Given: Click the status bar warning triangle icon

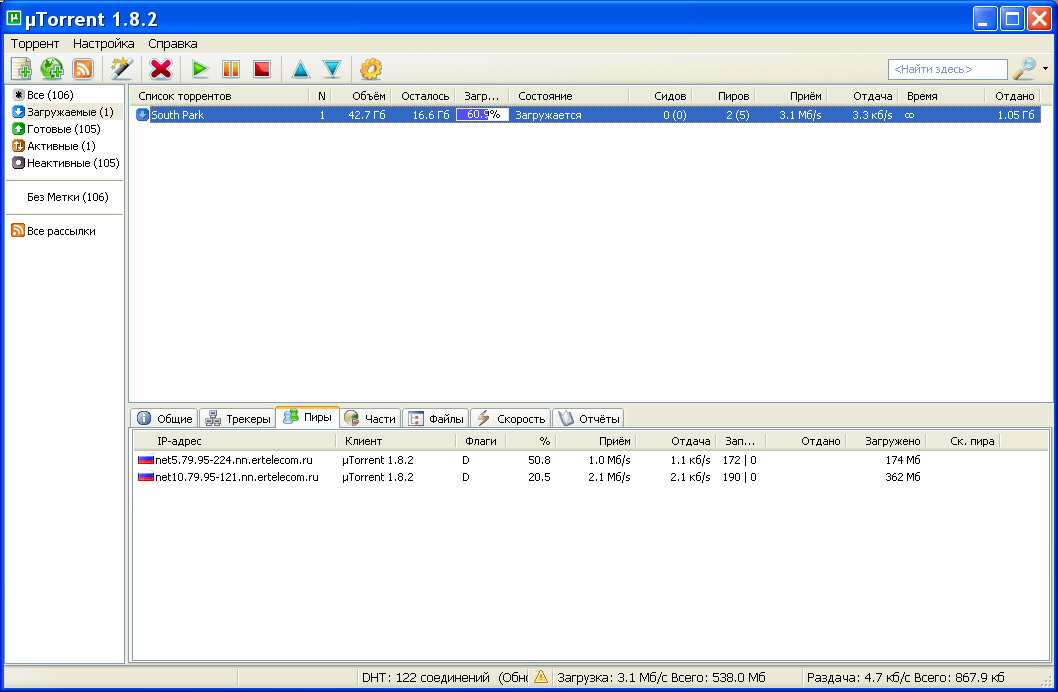Looking at the screenshot, I should (541, 676).
